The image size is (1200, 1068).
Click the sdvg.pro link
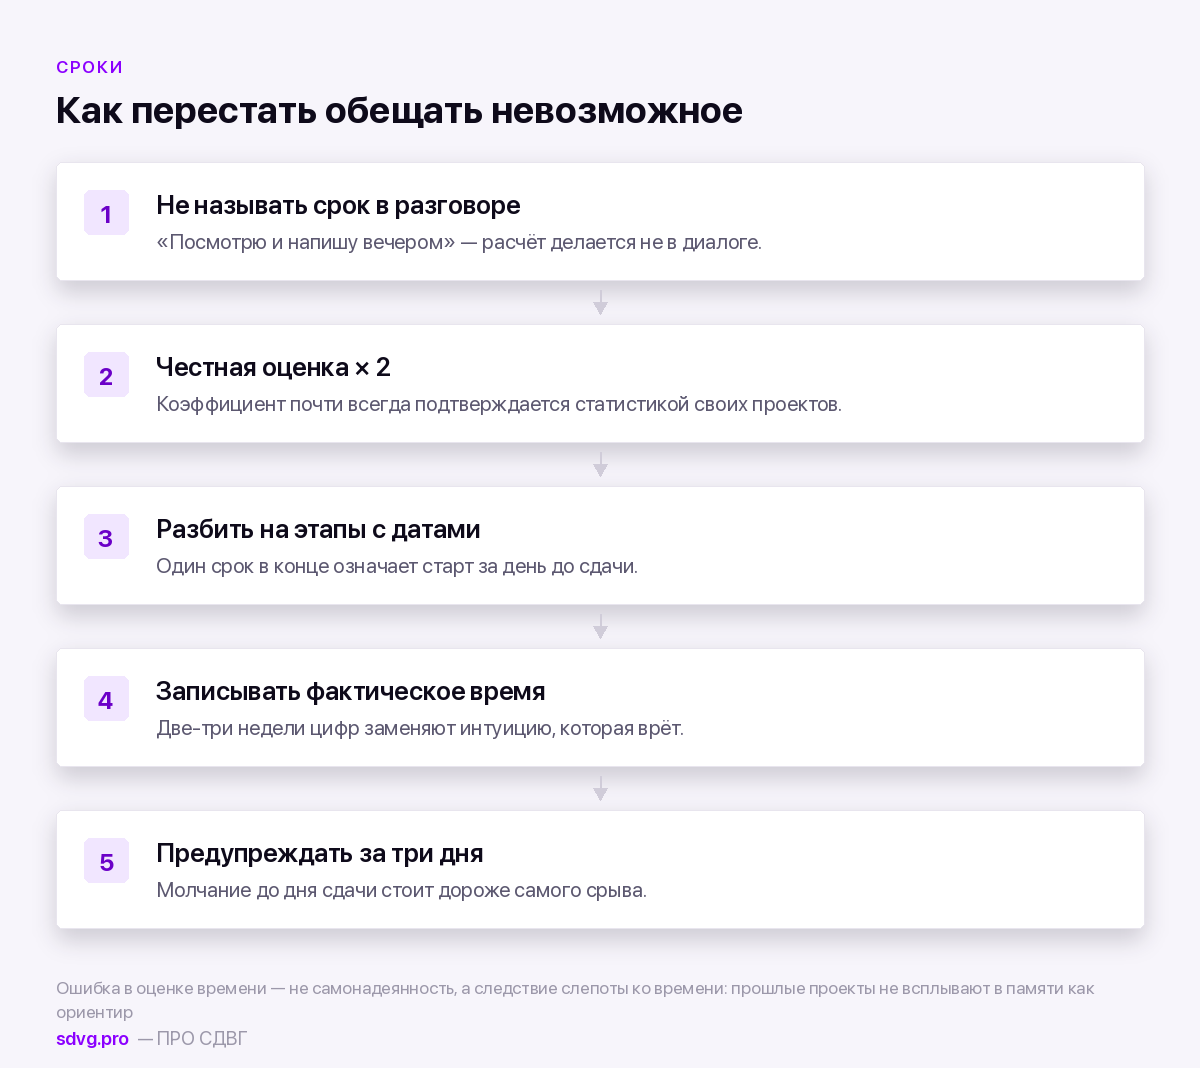[92, 1039]
